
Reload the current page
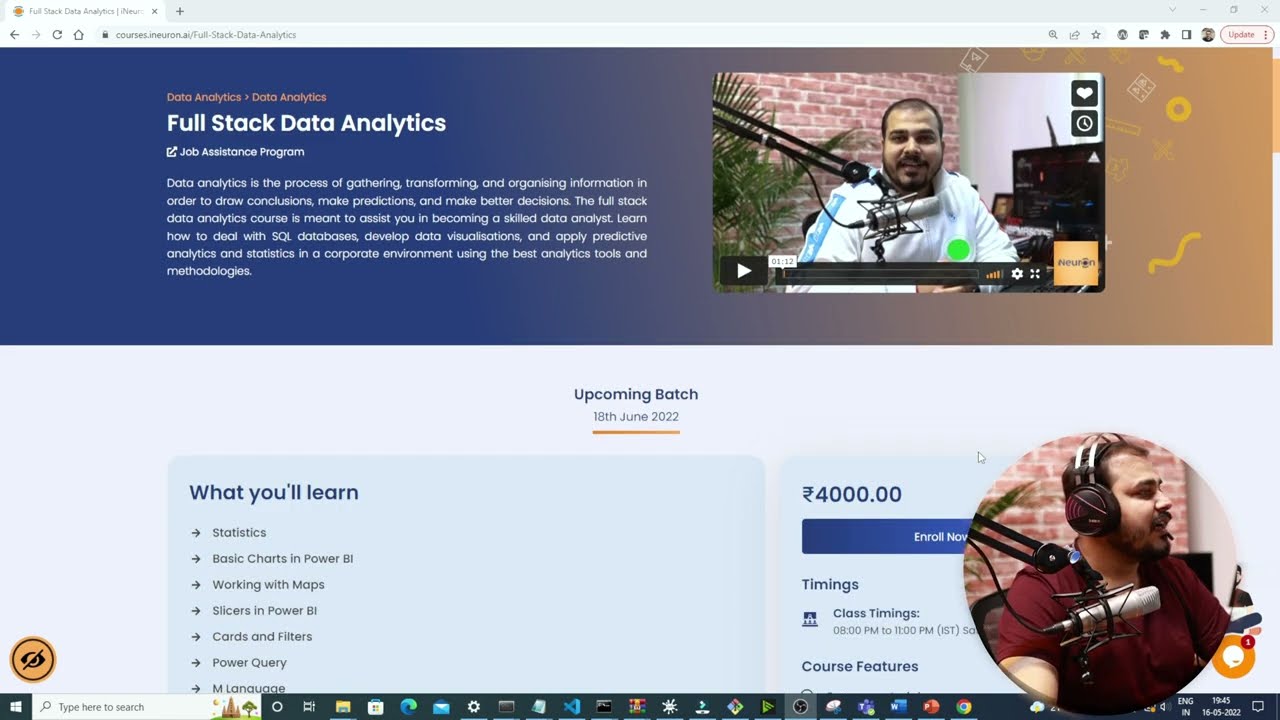coord(57,34)
